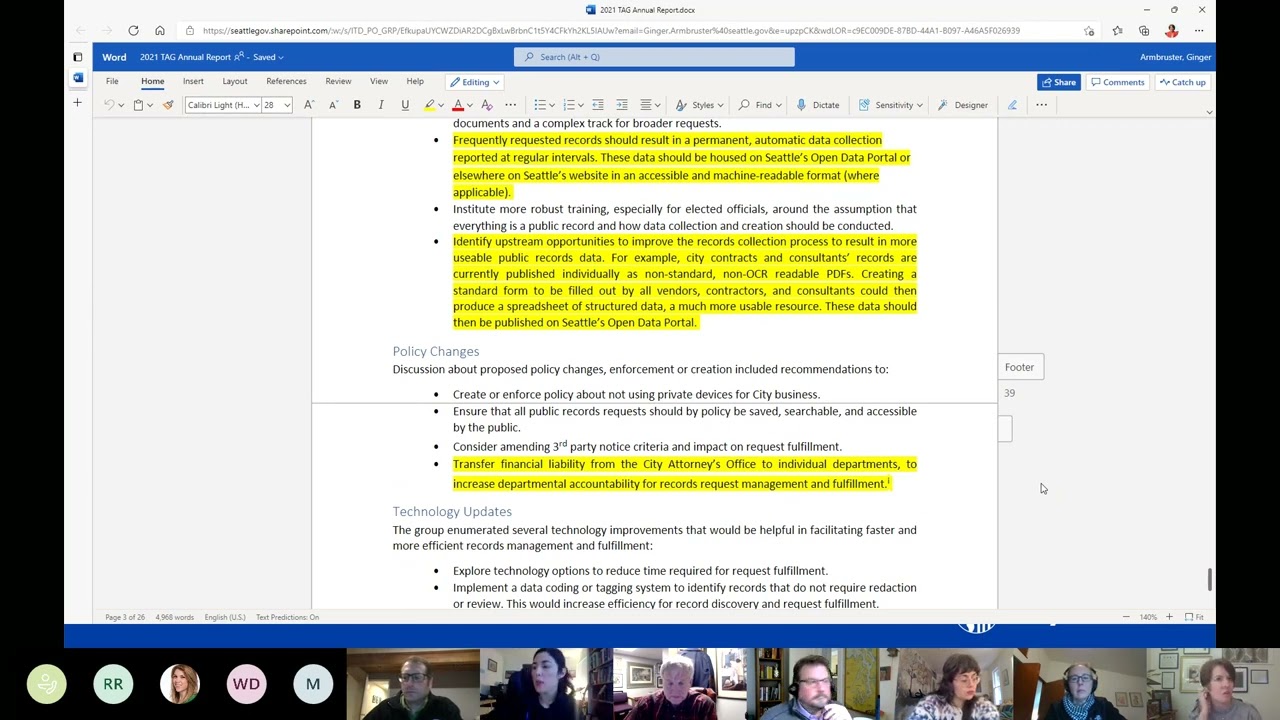Select the Home ribbon tab
Viewport: 1280px width, 720px height.
[152, 81]
